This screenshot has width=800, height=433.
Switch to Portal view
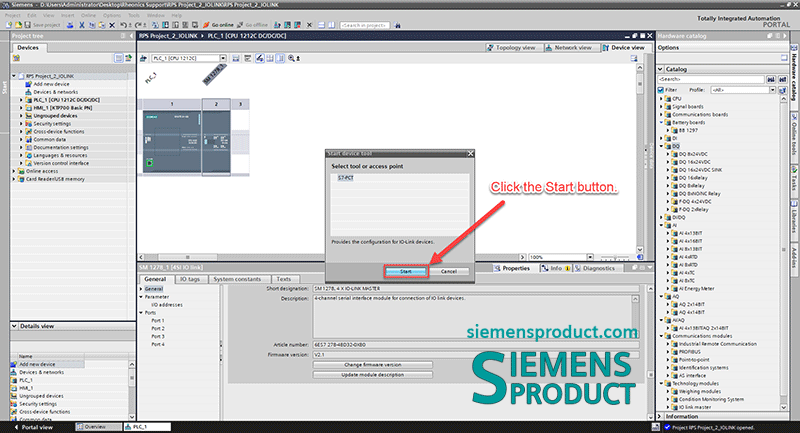[x=33, y=427]
